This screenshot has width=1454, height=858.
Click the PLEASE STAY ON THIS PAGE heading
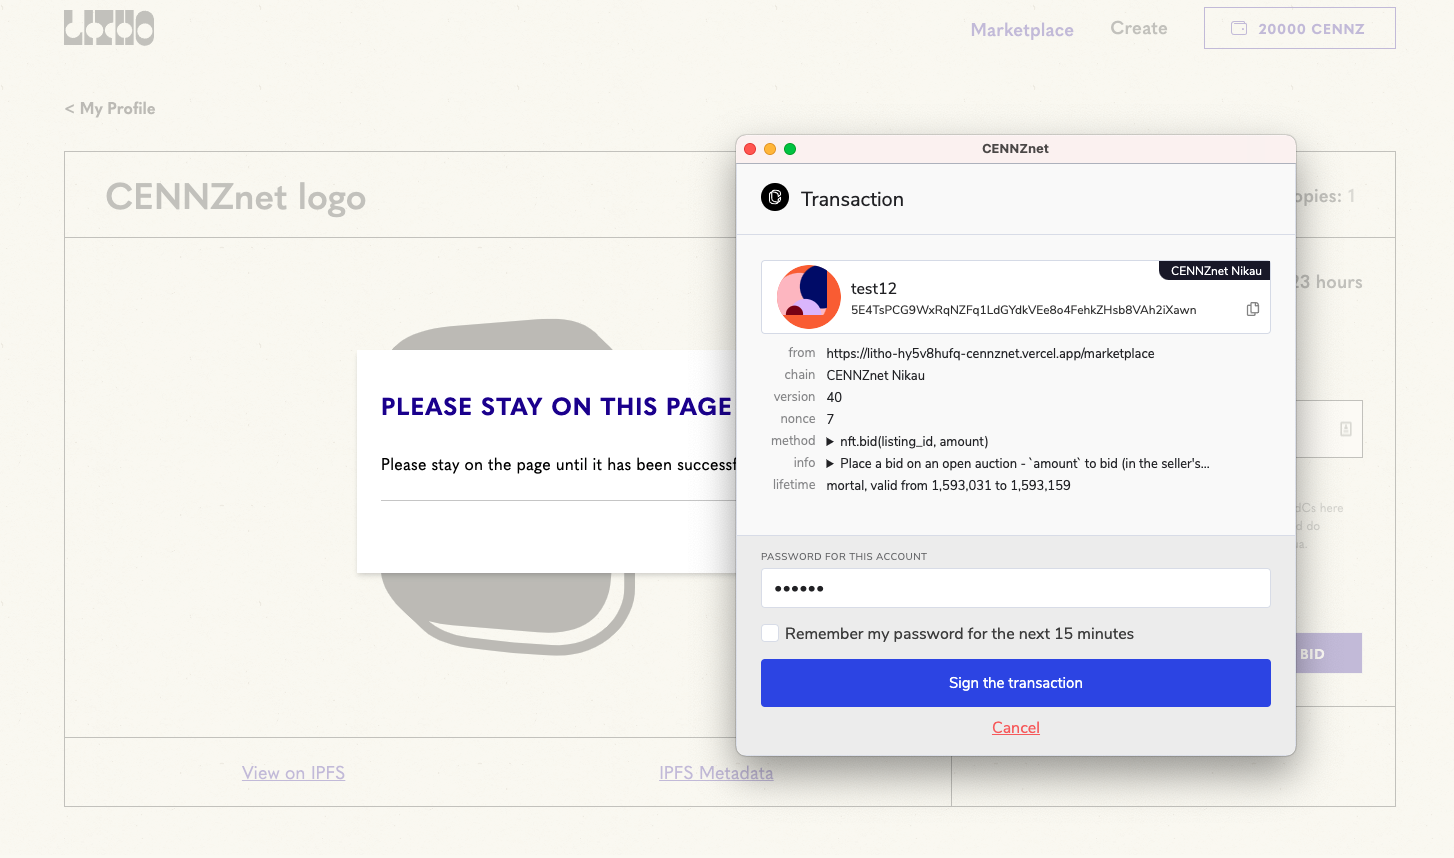coord(556,406)
